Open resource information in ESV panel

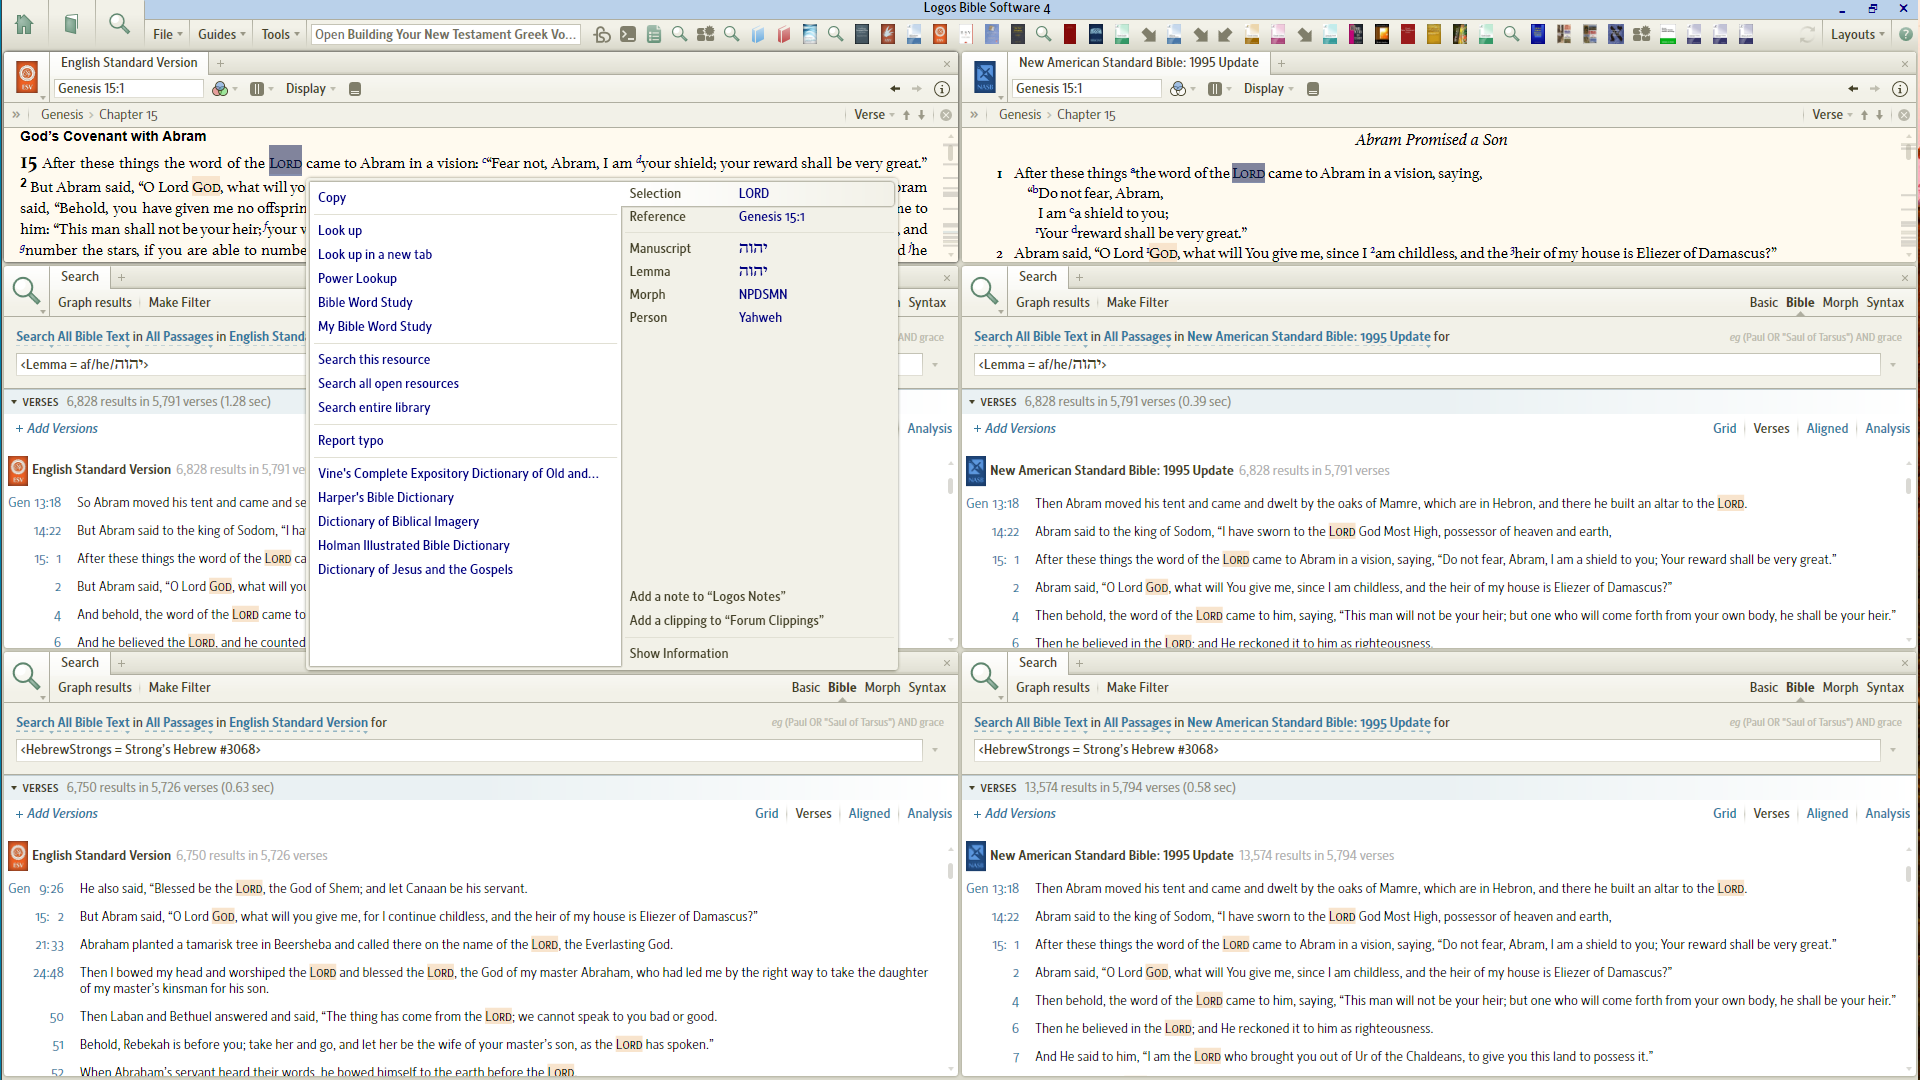coord(941,89)
